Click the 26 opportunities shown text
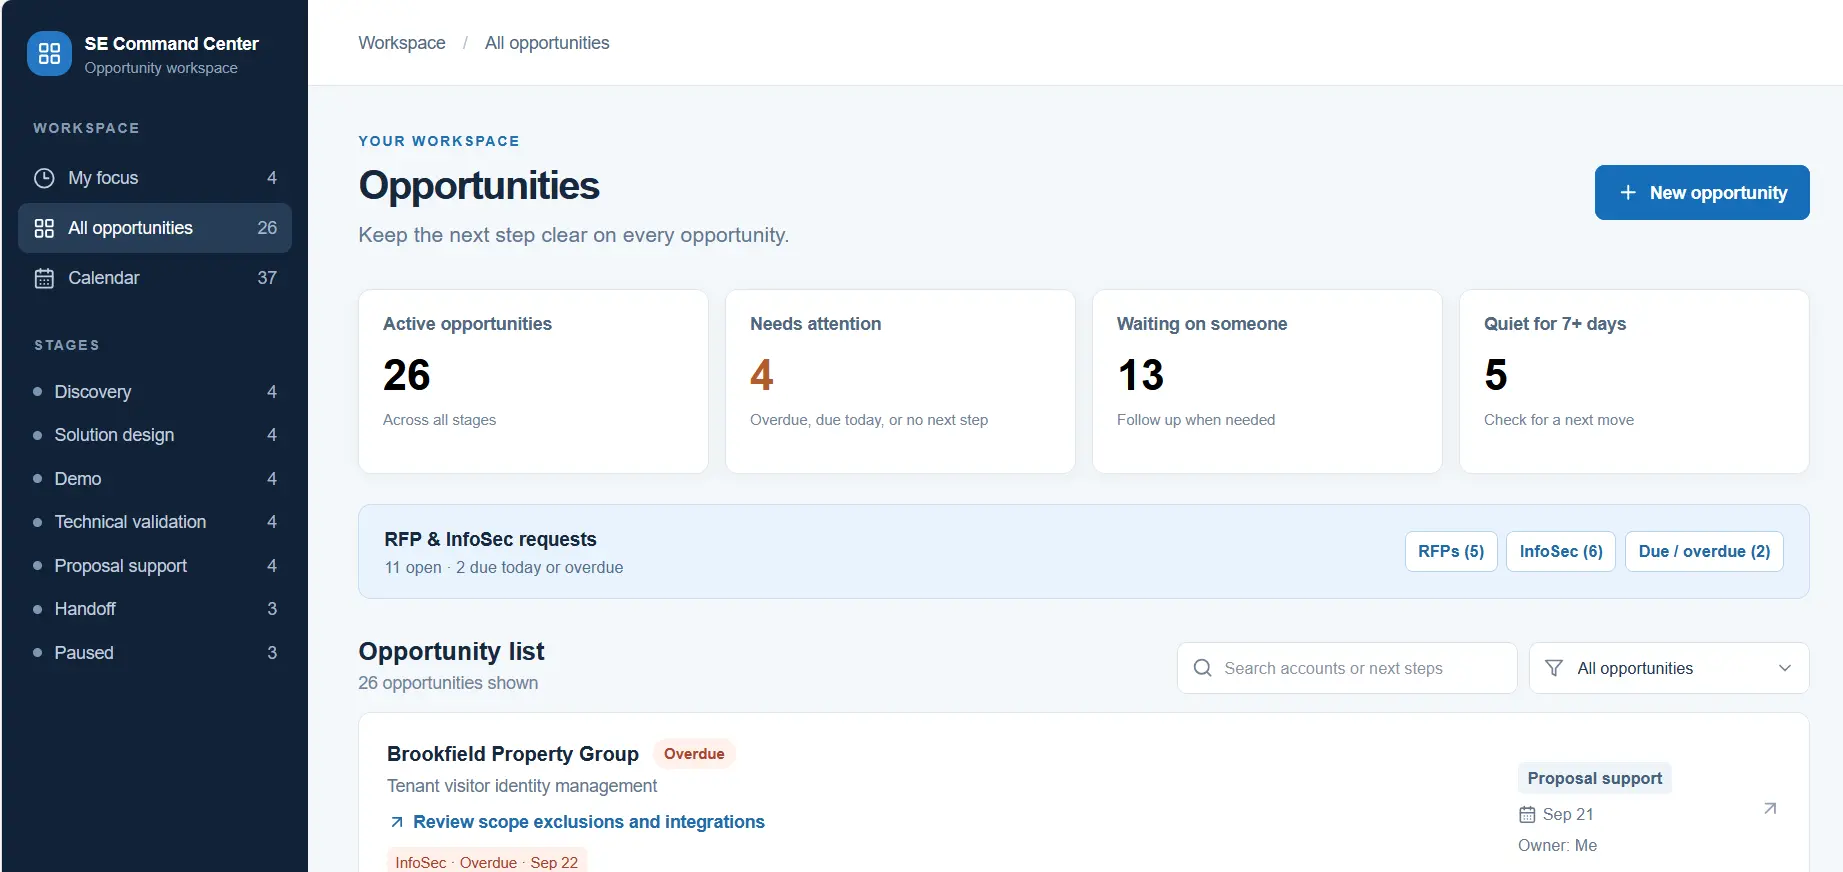The width and height of the screenshot is (1843, 872). [x=448, y=683]
